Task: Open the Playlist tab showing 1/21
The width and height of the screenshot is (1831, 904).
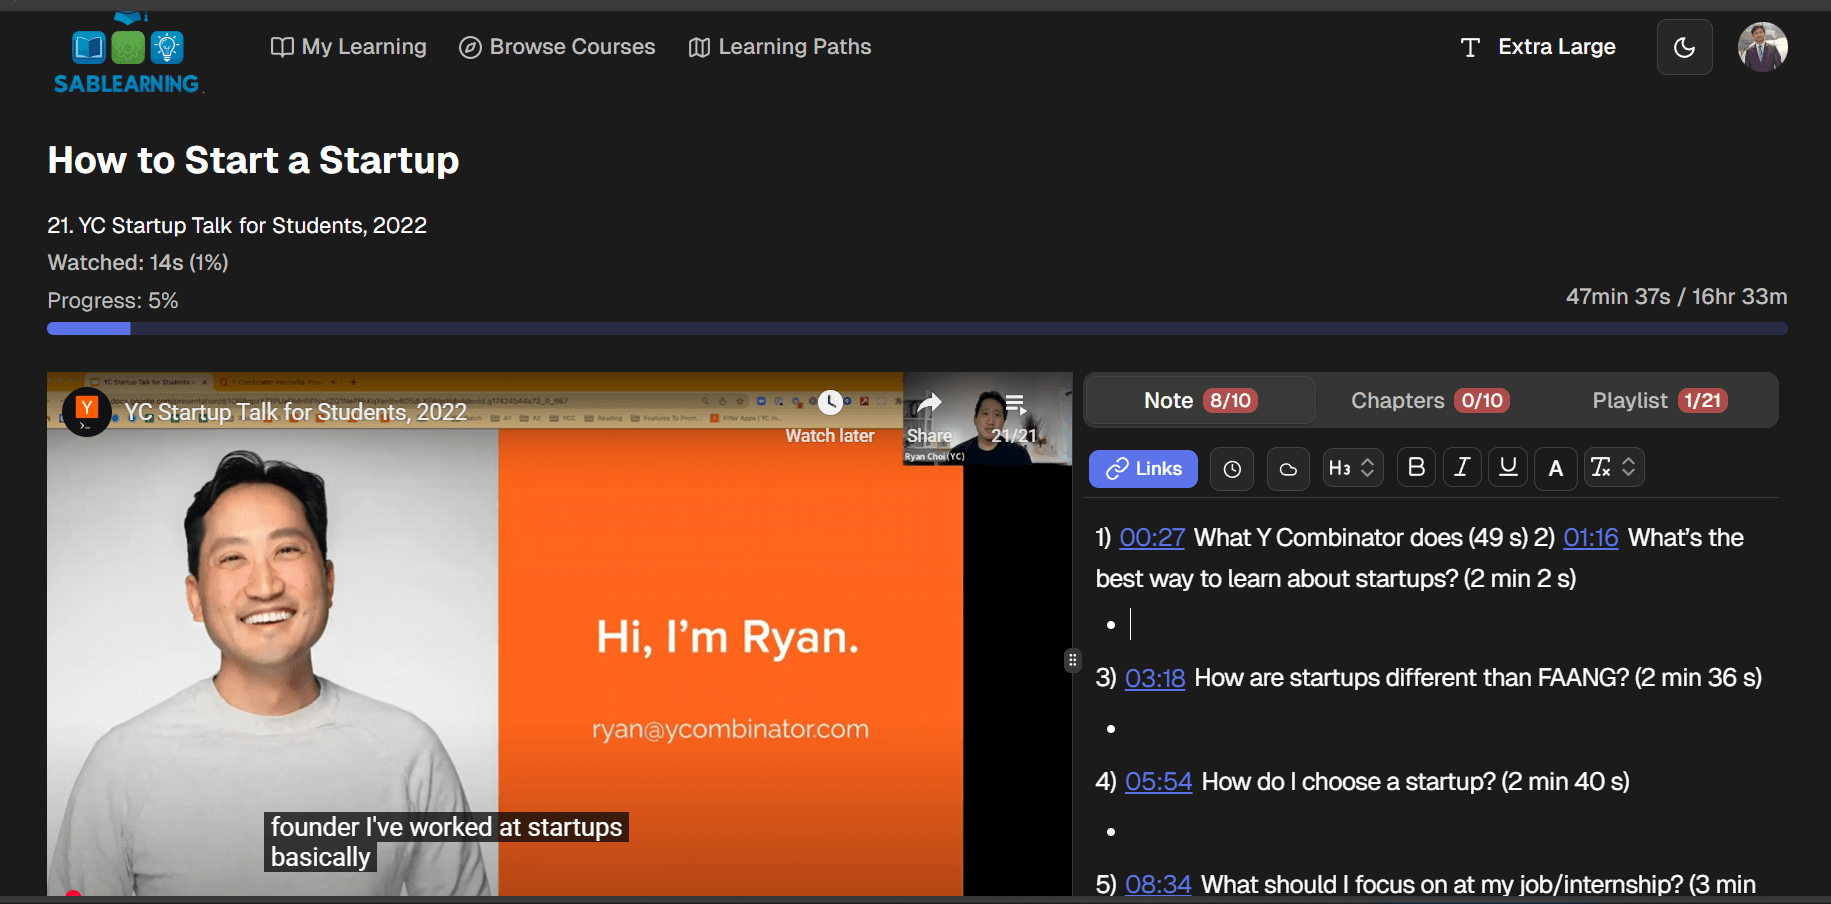Action: click(x=1657, y=400)
